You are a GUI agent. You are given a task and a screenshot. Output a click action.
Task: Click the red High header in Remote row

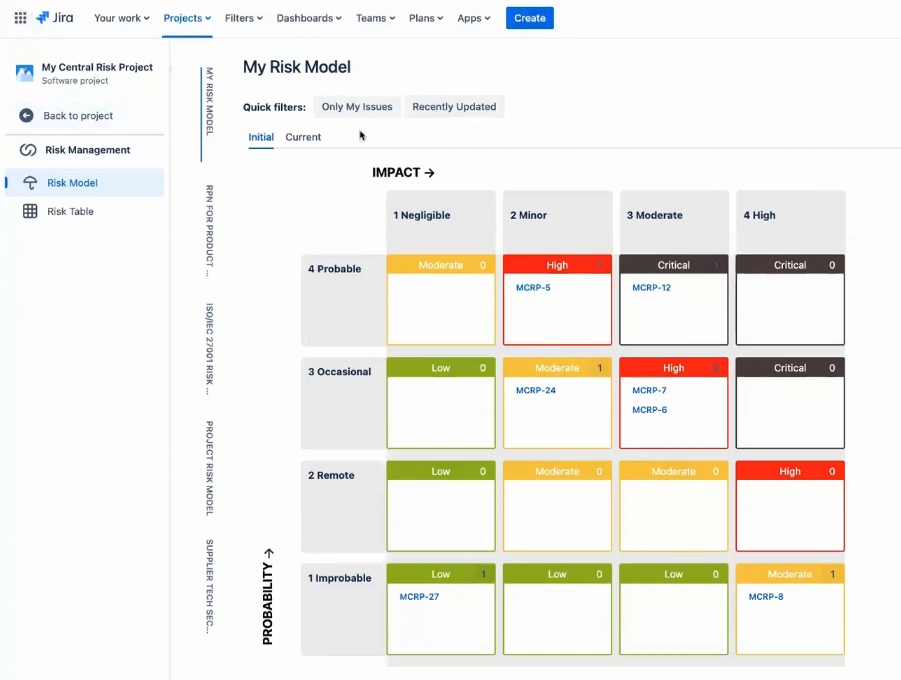[789, 470]
